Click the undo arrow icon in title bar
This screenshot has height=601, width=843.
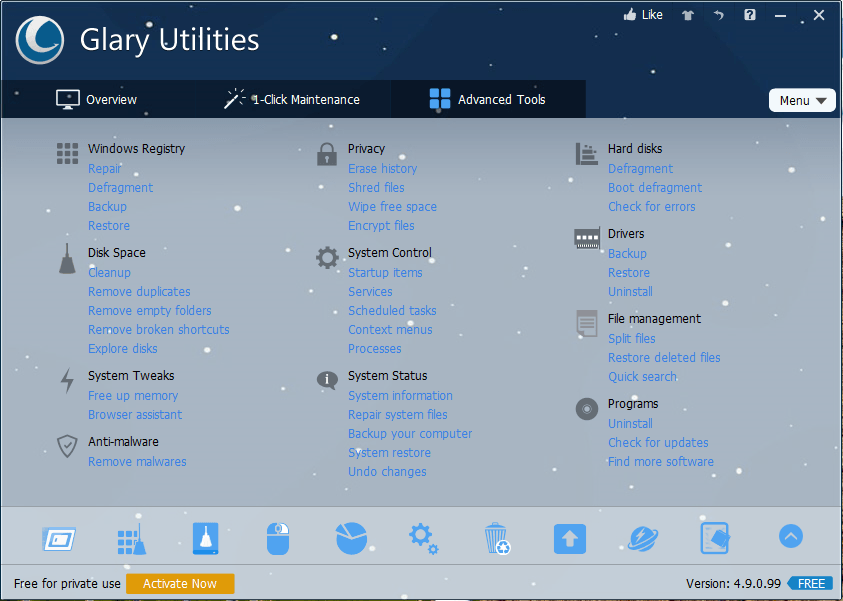[x=719, y=15]
